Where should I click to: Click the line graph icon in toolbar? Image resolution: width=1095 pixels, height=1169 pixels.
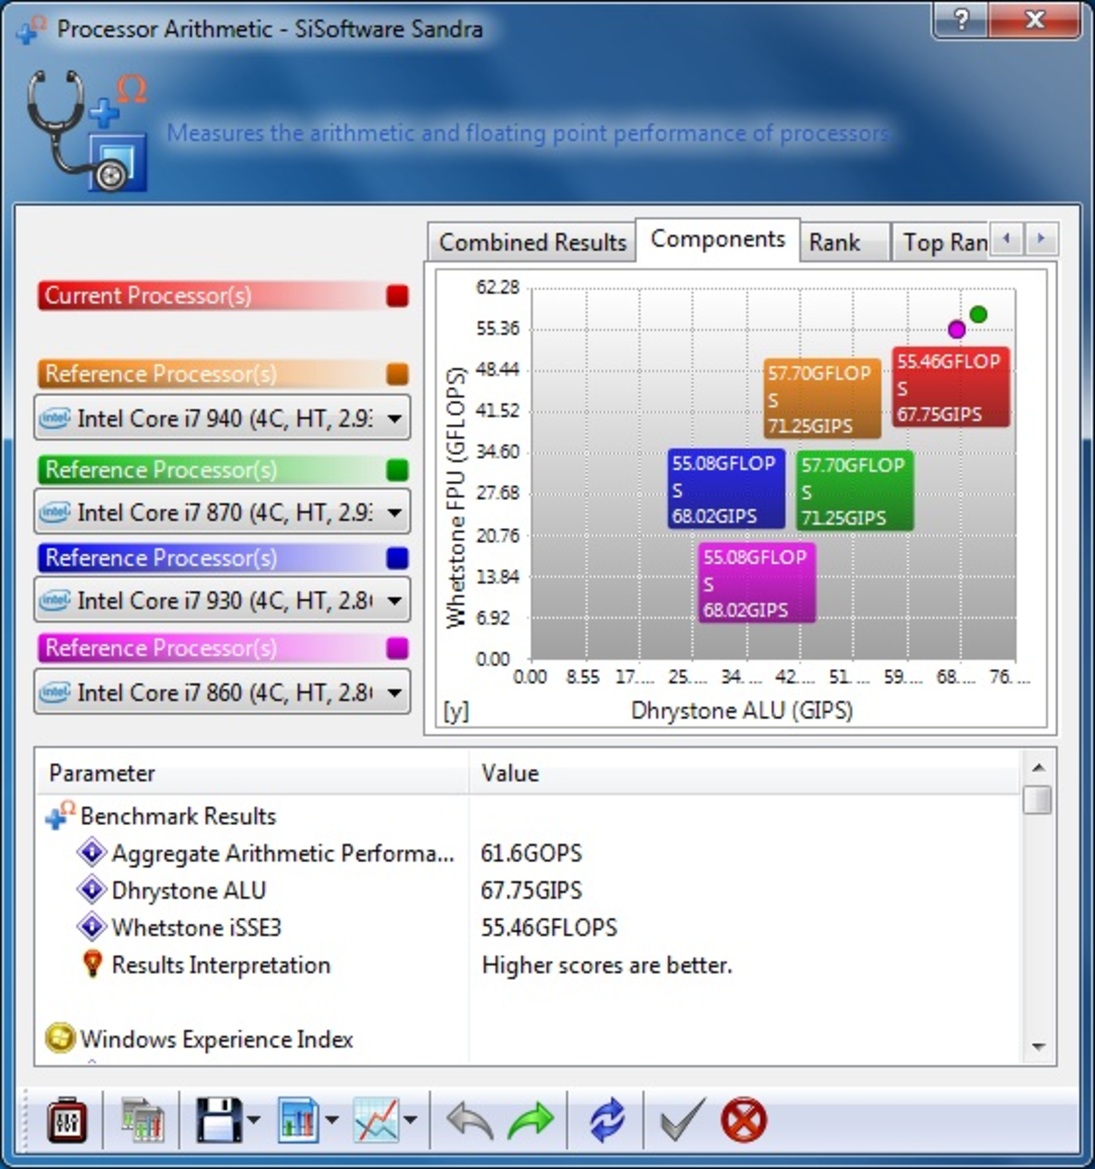[x=376, y=1119]
